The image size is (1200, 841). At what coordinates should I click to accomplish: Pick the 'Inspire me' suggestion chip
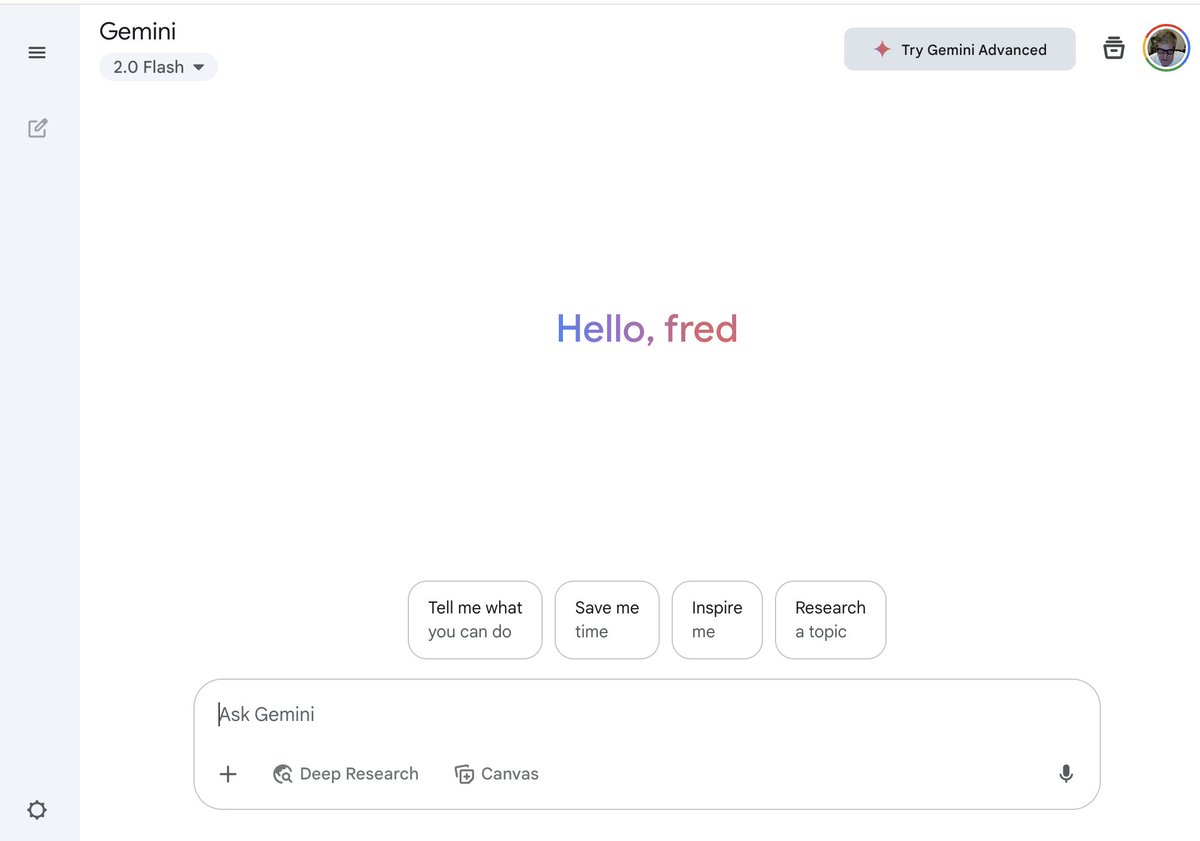tap(717, 620)
